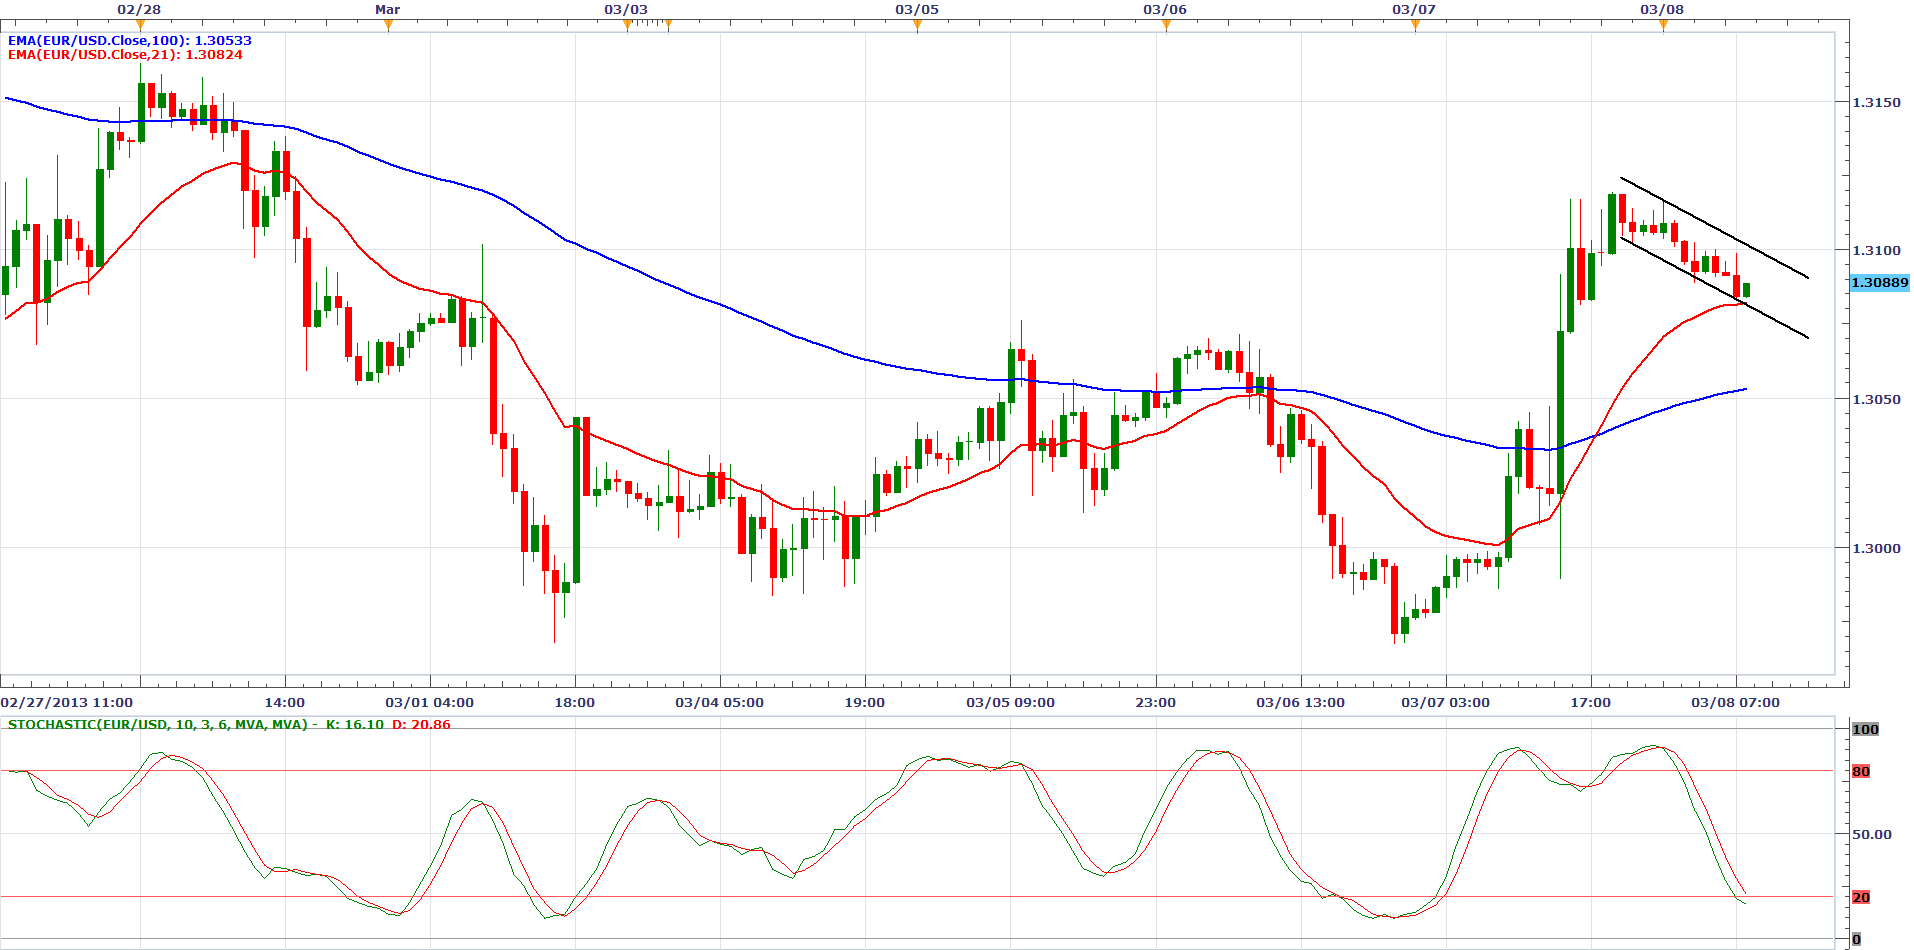Click the orange marker under 03/07
The image size is (1914, 950).
[x=1415, y=25]
